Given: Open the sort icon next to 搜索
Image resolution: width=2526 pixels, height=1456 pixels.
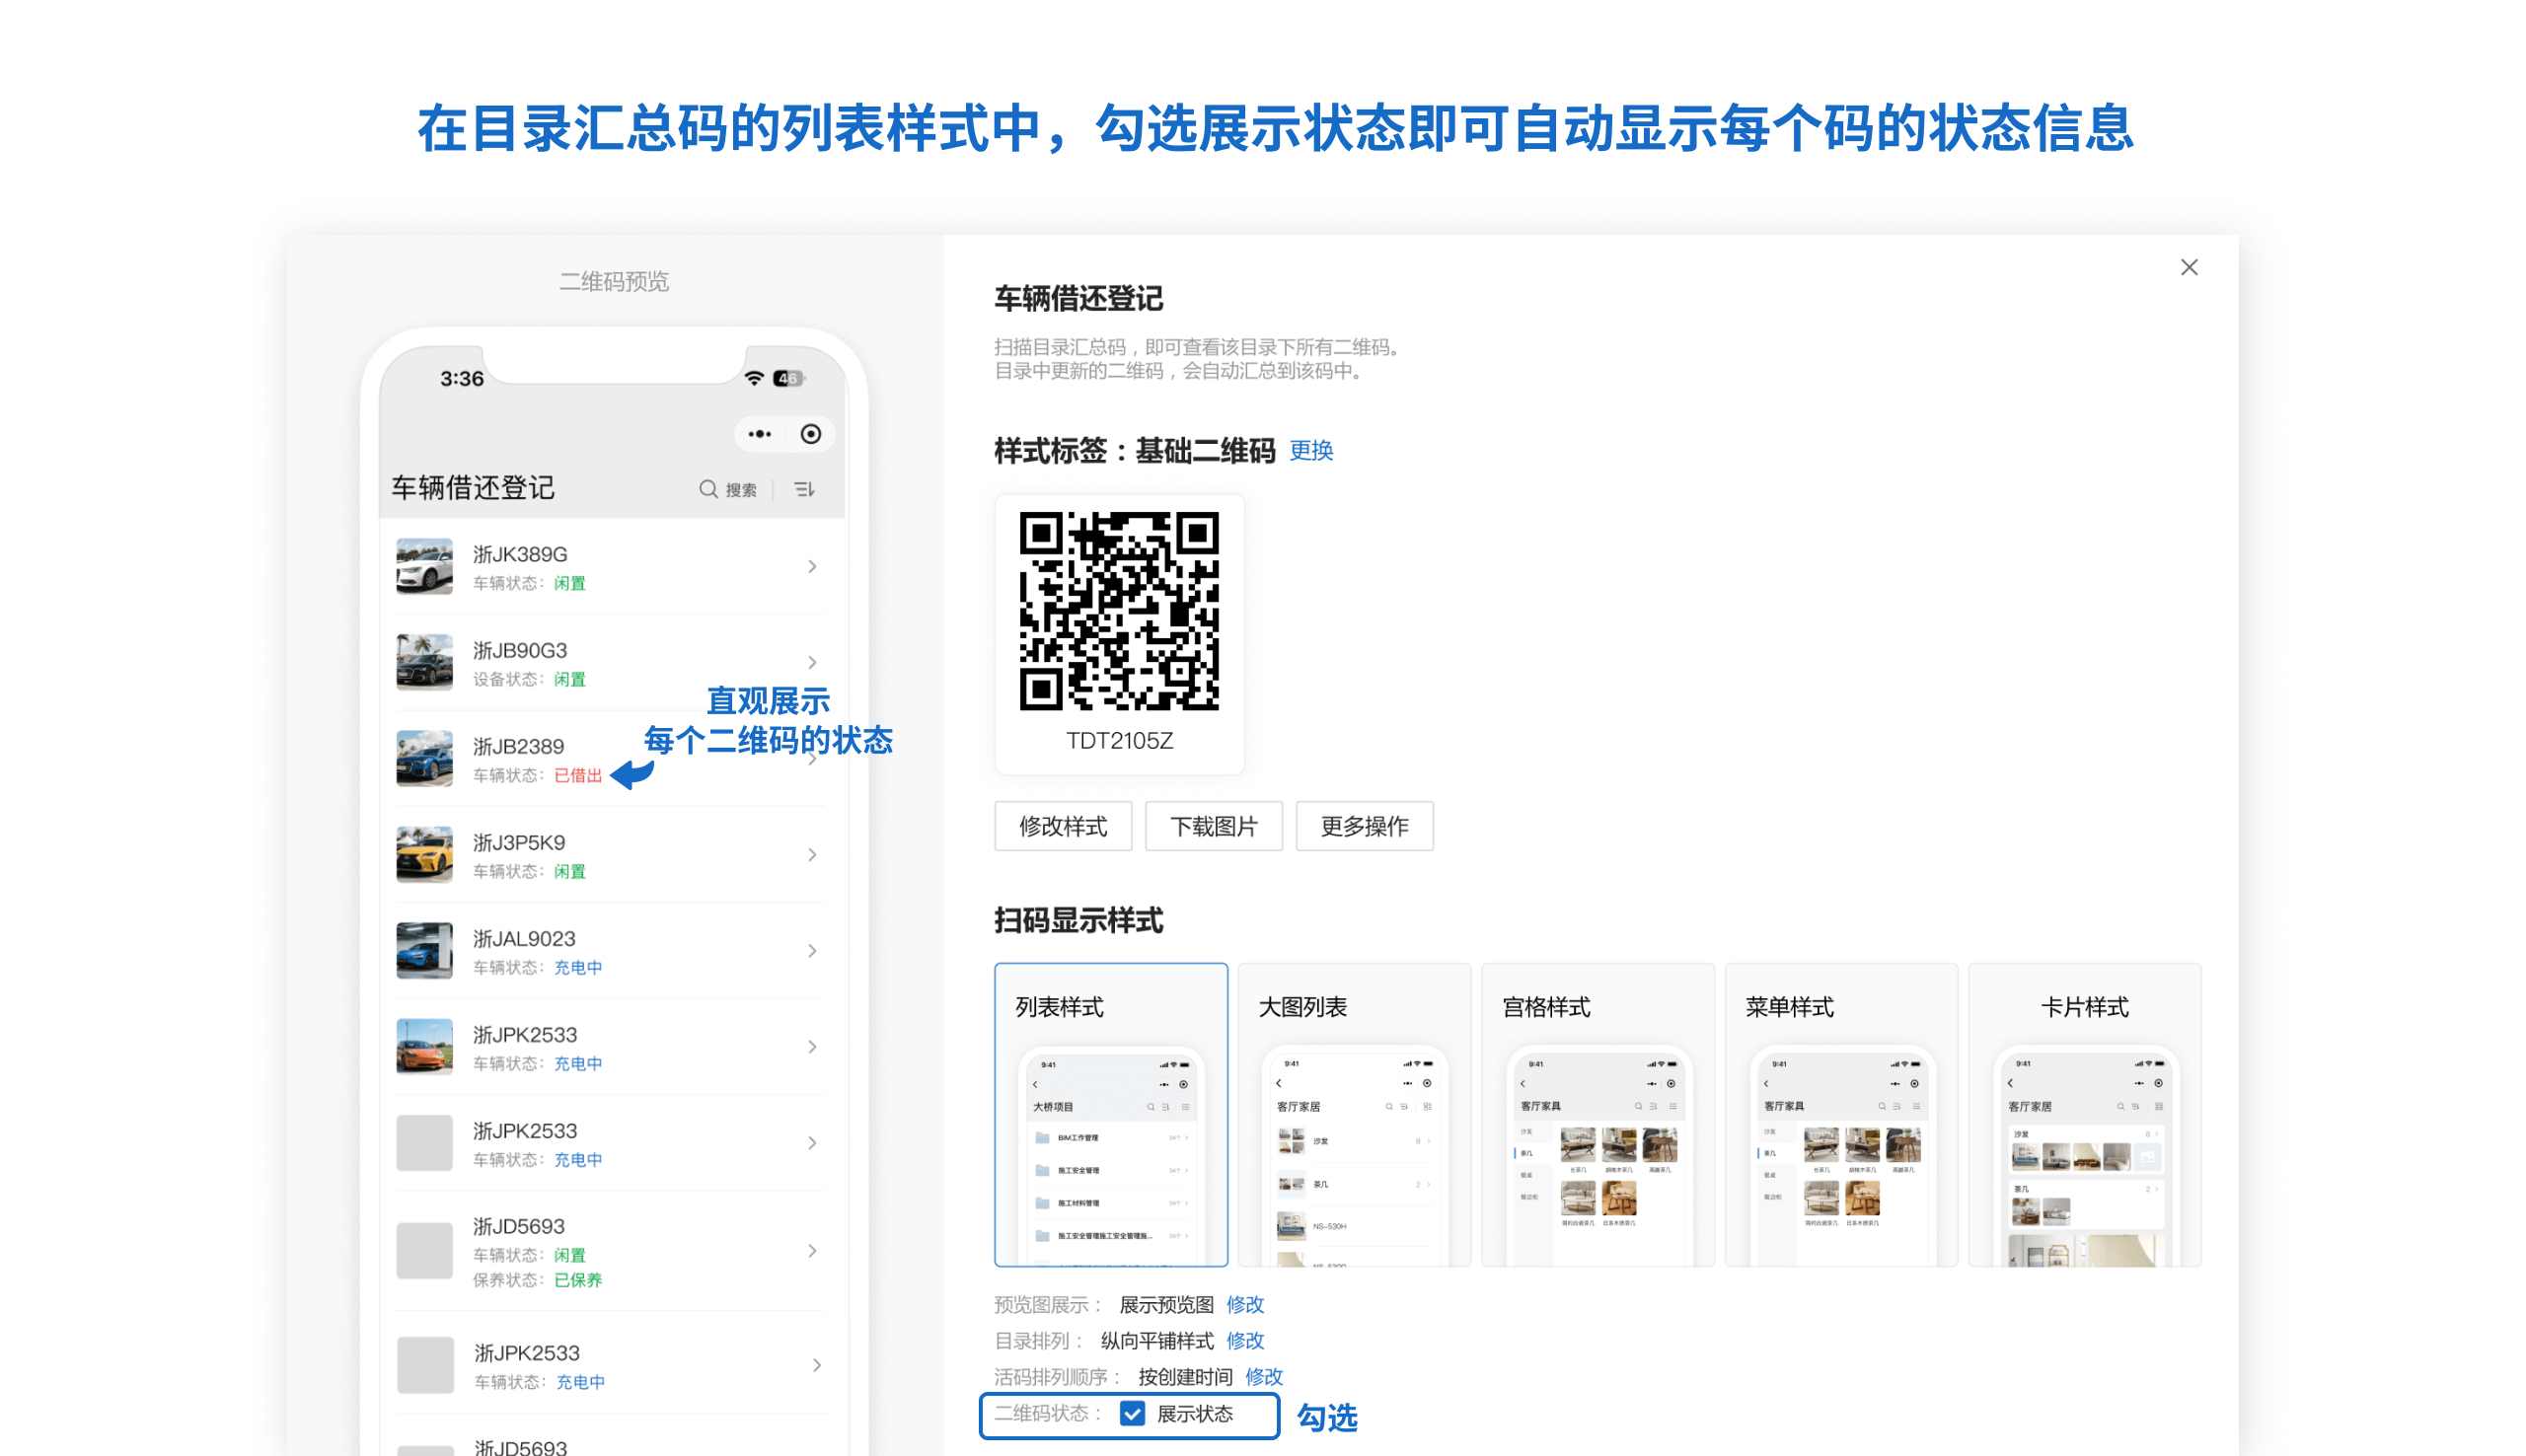Looking at the screenshot, I should [x=804, y=489].
